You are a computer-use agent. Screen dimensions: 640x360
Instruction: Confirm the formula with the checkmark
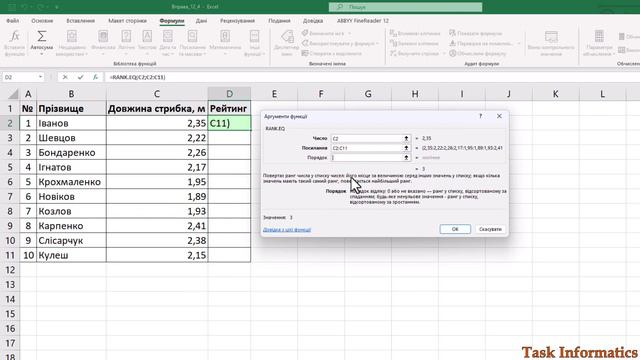(x=80, y=77)
